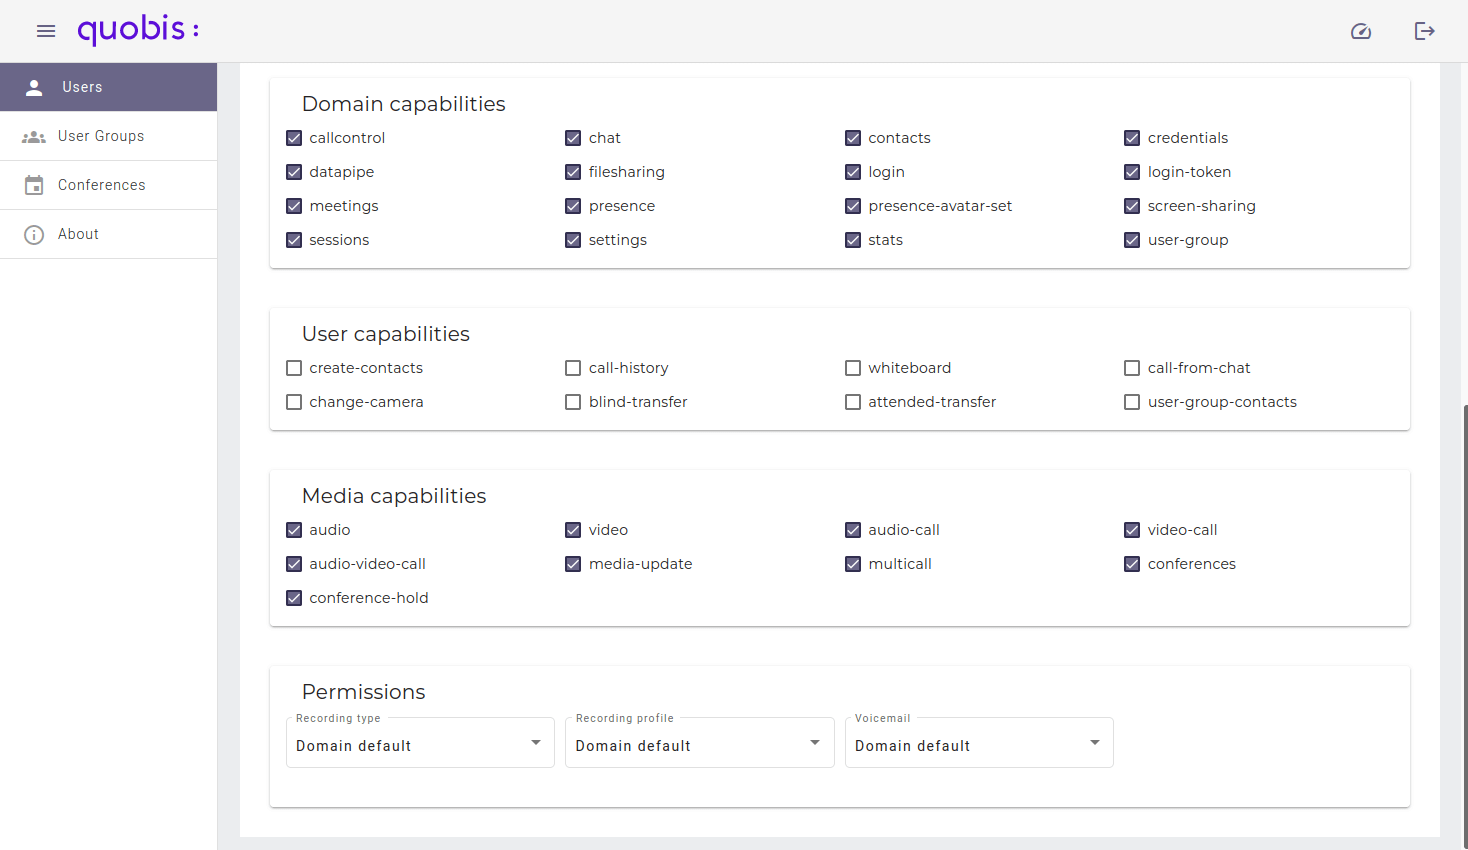
Task: Uncheck the audio media capability
Action: 294,530
